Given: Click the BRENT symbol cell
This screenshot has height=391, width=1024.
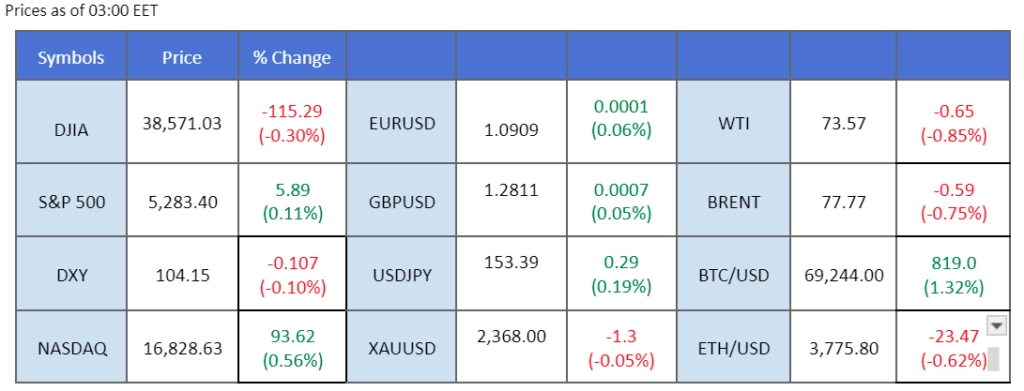Looking at the screenshot, I should pos(733,200).
